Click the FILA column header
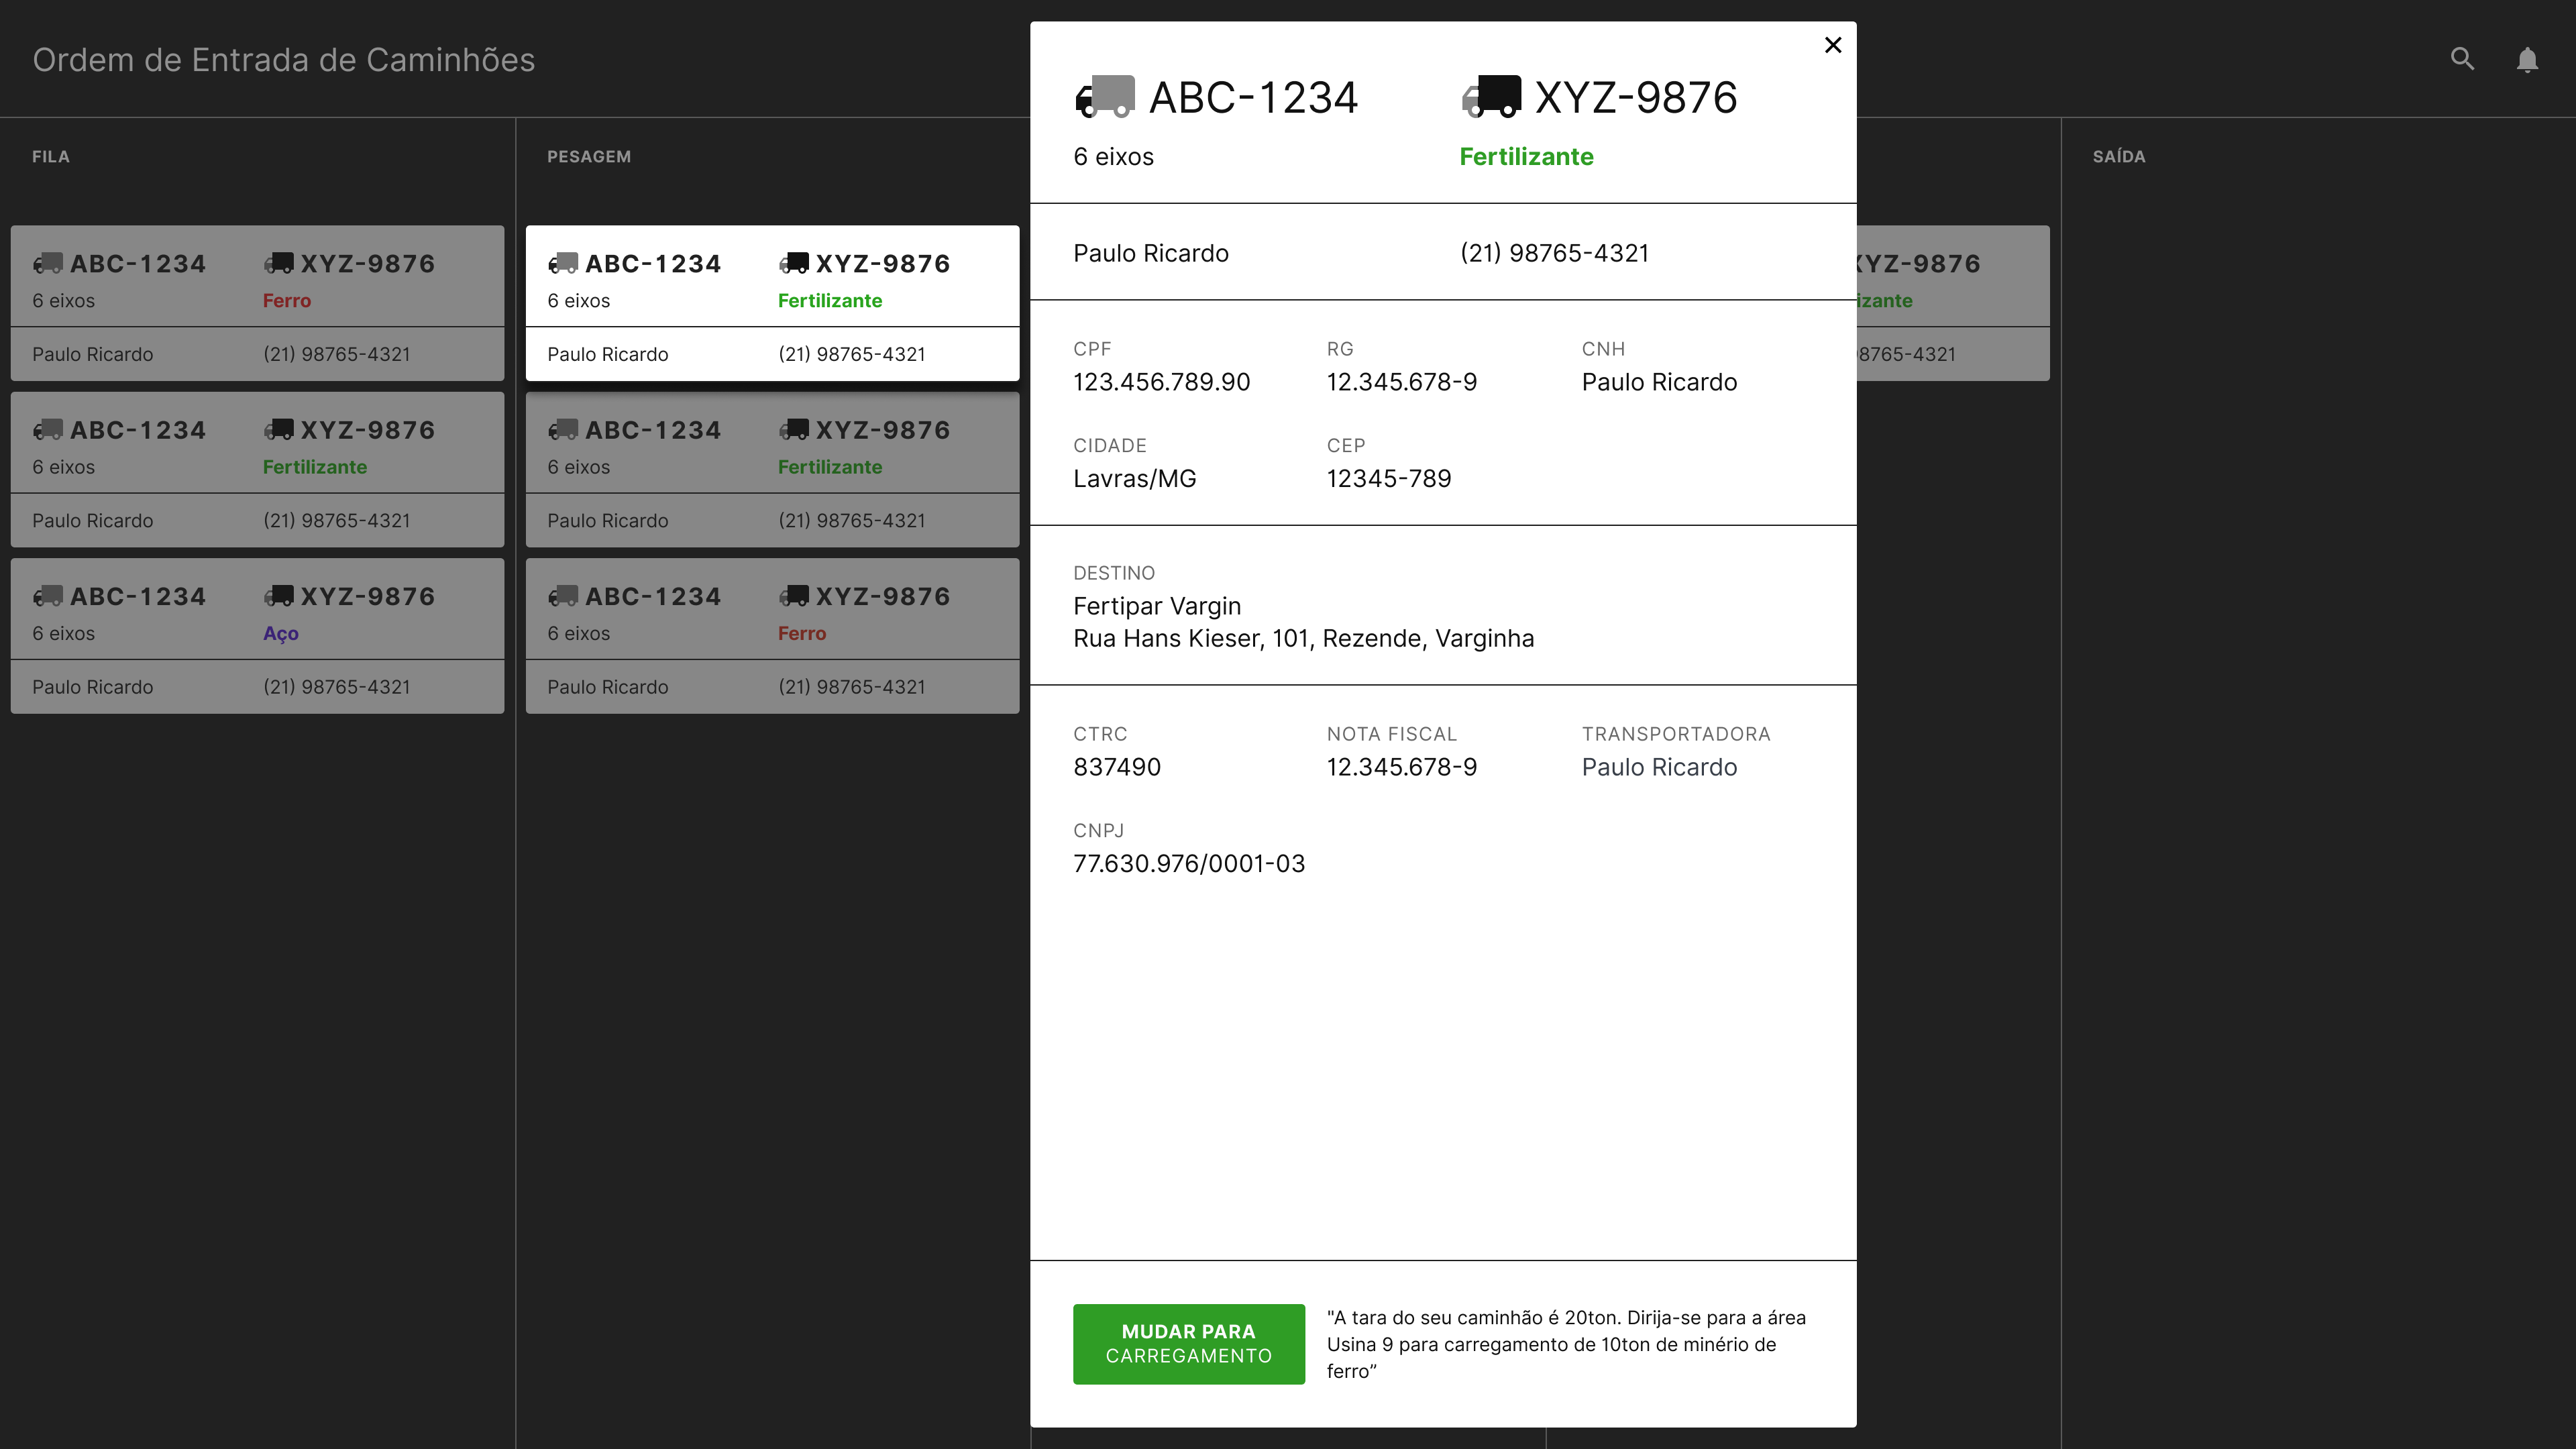The height and width of the screenshot is (1449, 2576). pyautogui.click(x=51, y=156)
